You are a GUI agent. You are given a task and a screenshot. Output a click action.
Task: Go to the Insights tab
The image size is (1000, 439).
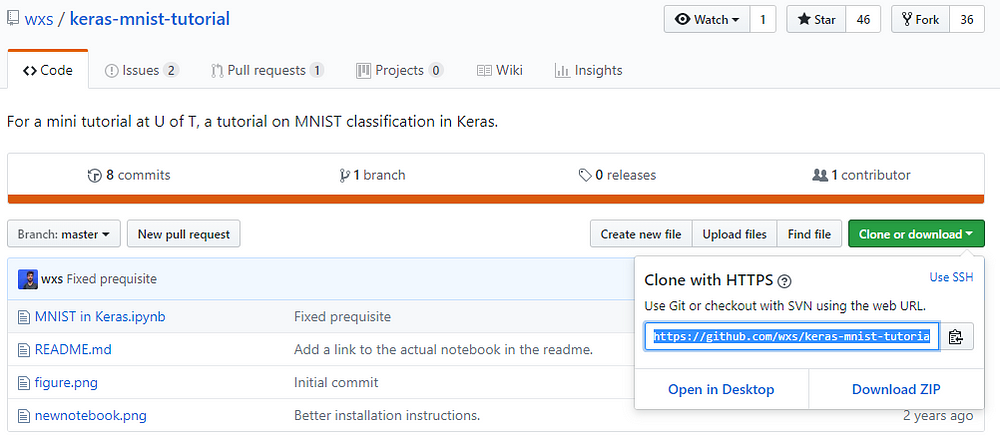tap(589, 70)
